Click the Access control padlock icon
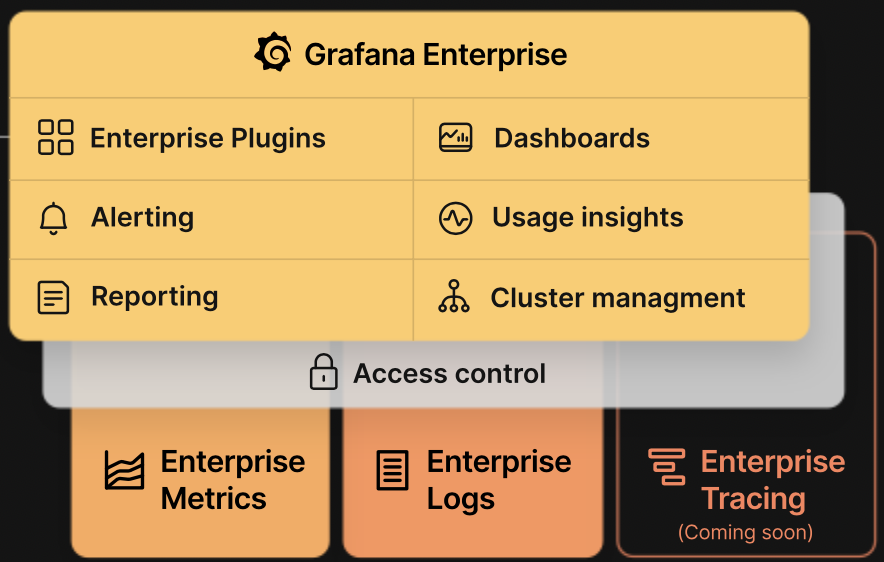The height and width of the screenshot is (562, 884). tap(324, 372)
